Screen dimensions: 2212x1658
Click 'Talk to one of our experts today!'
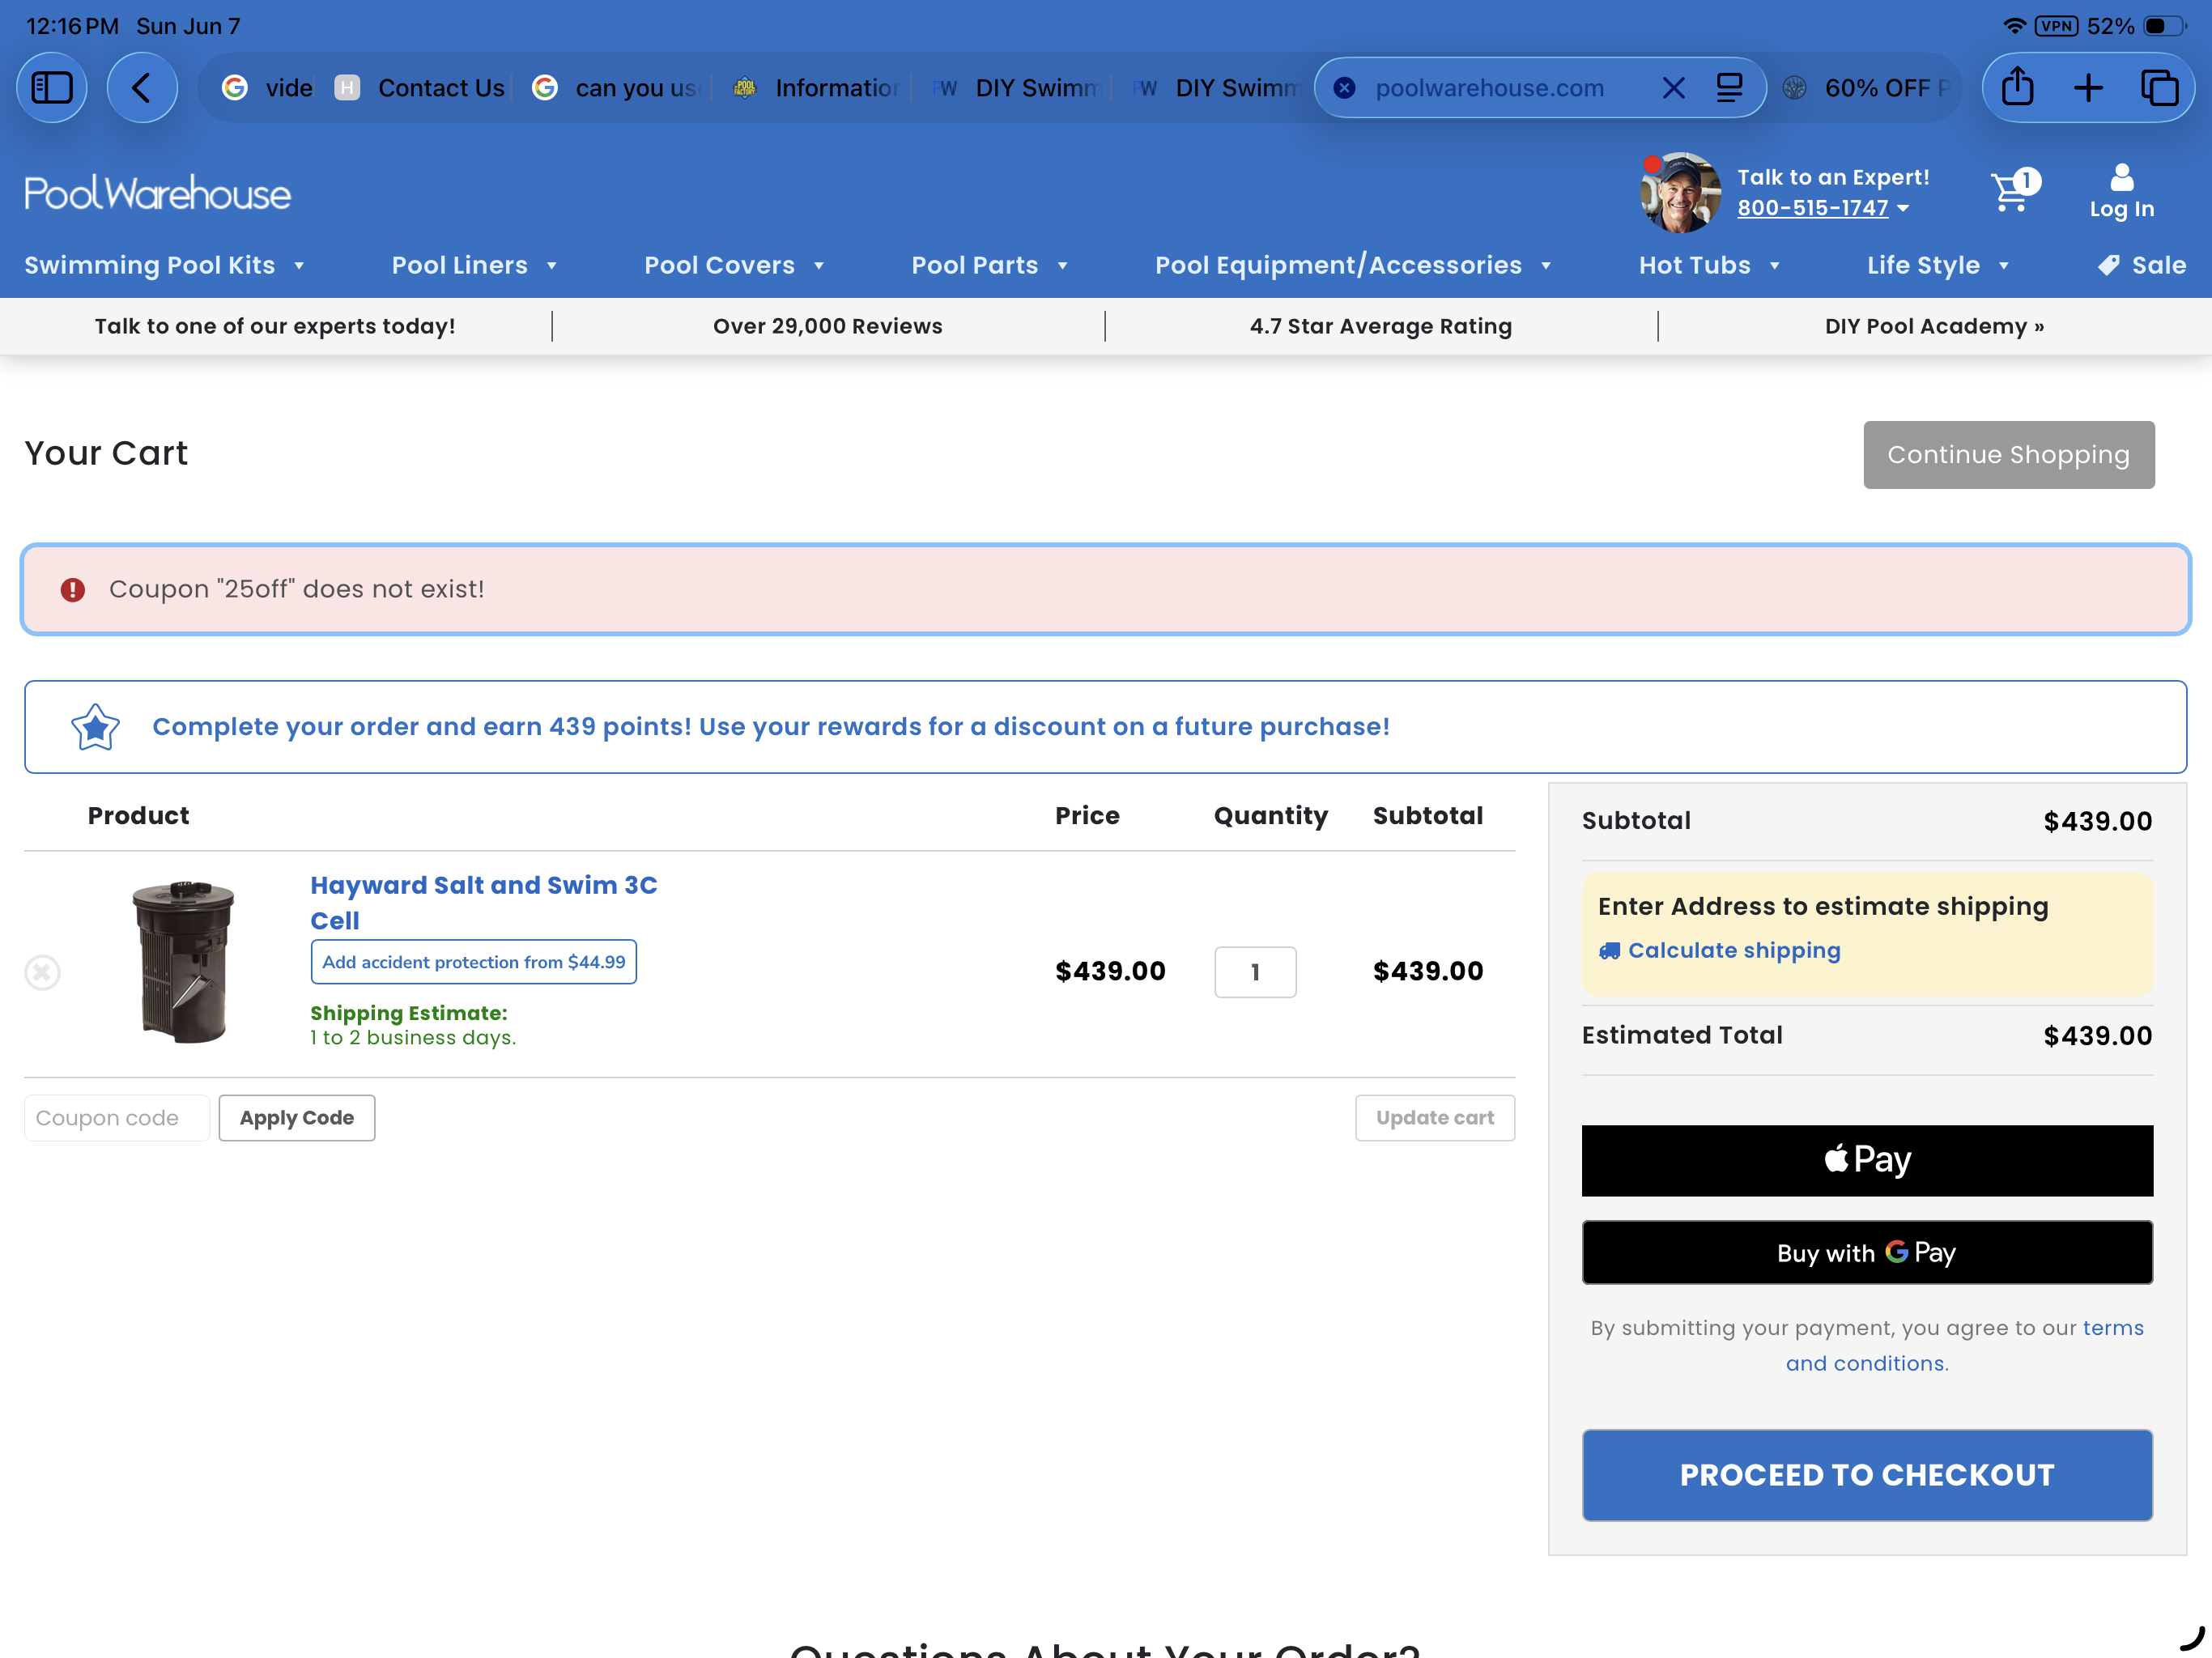275,326
